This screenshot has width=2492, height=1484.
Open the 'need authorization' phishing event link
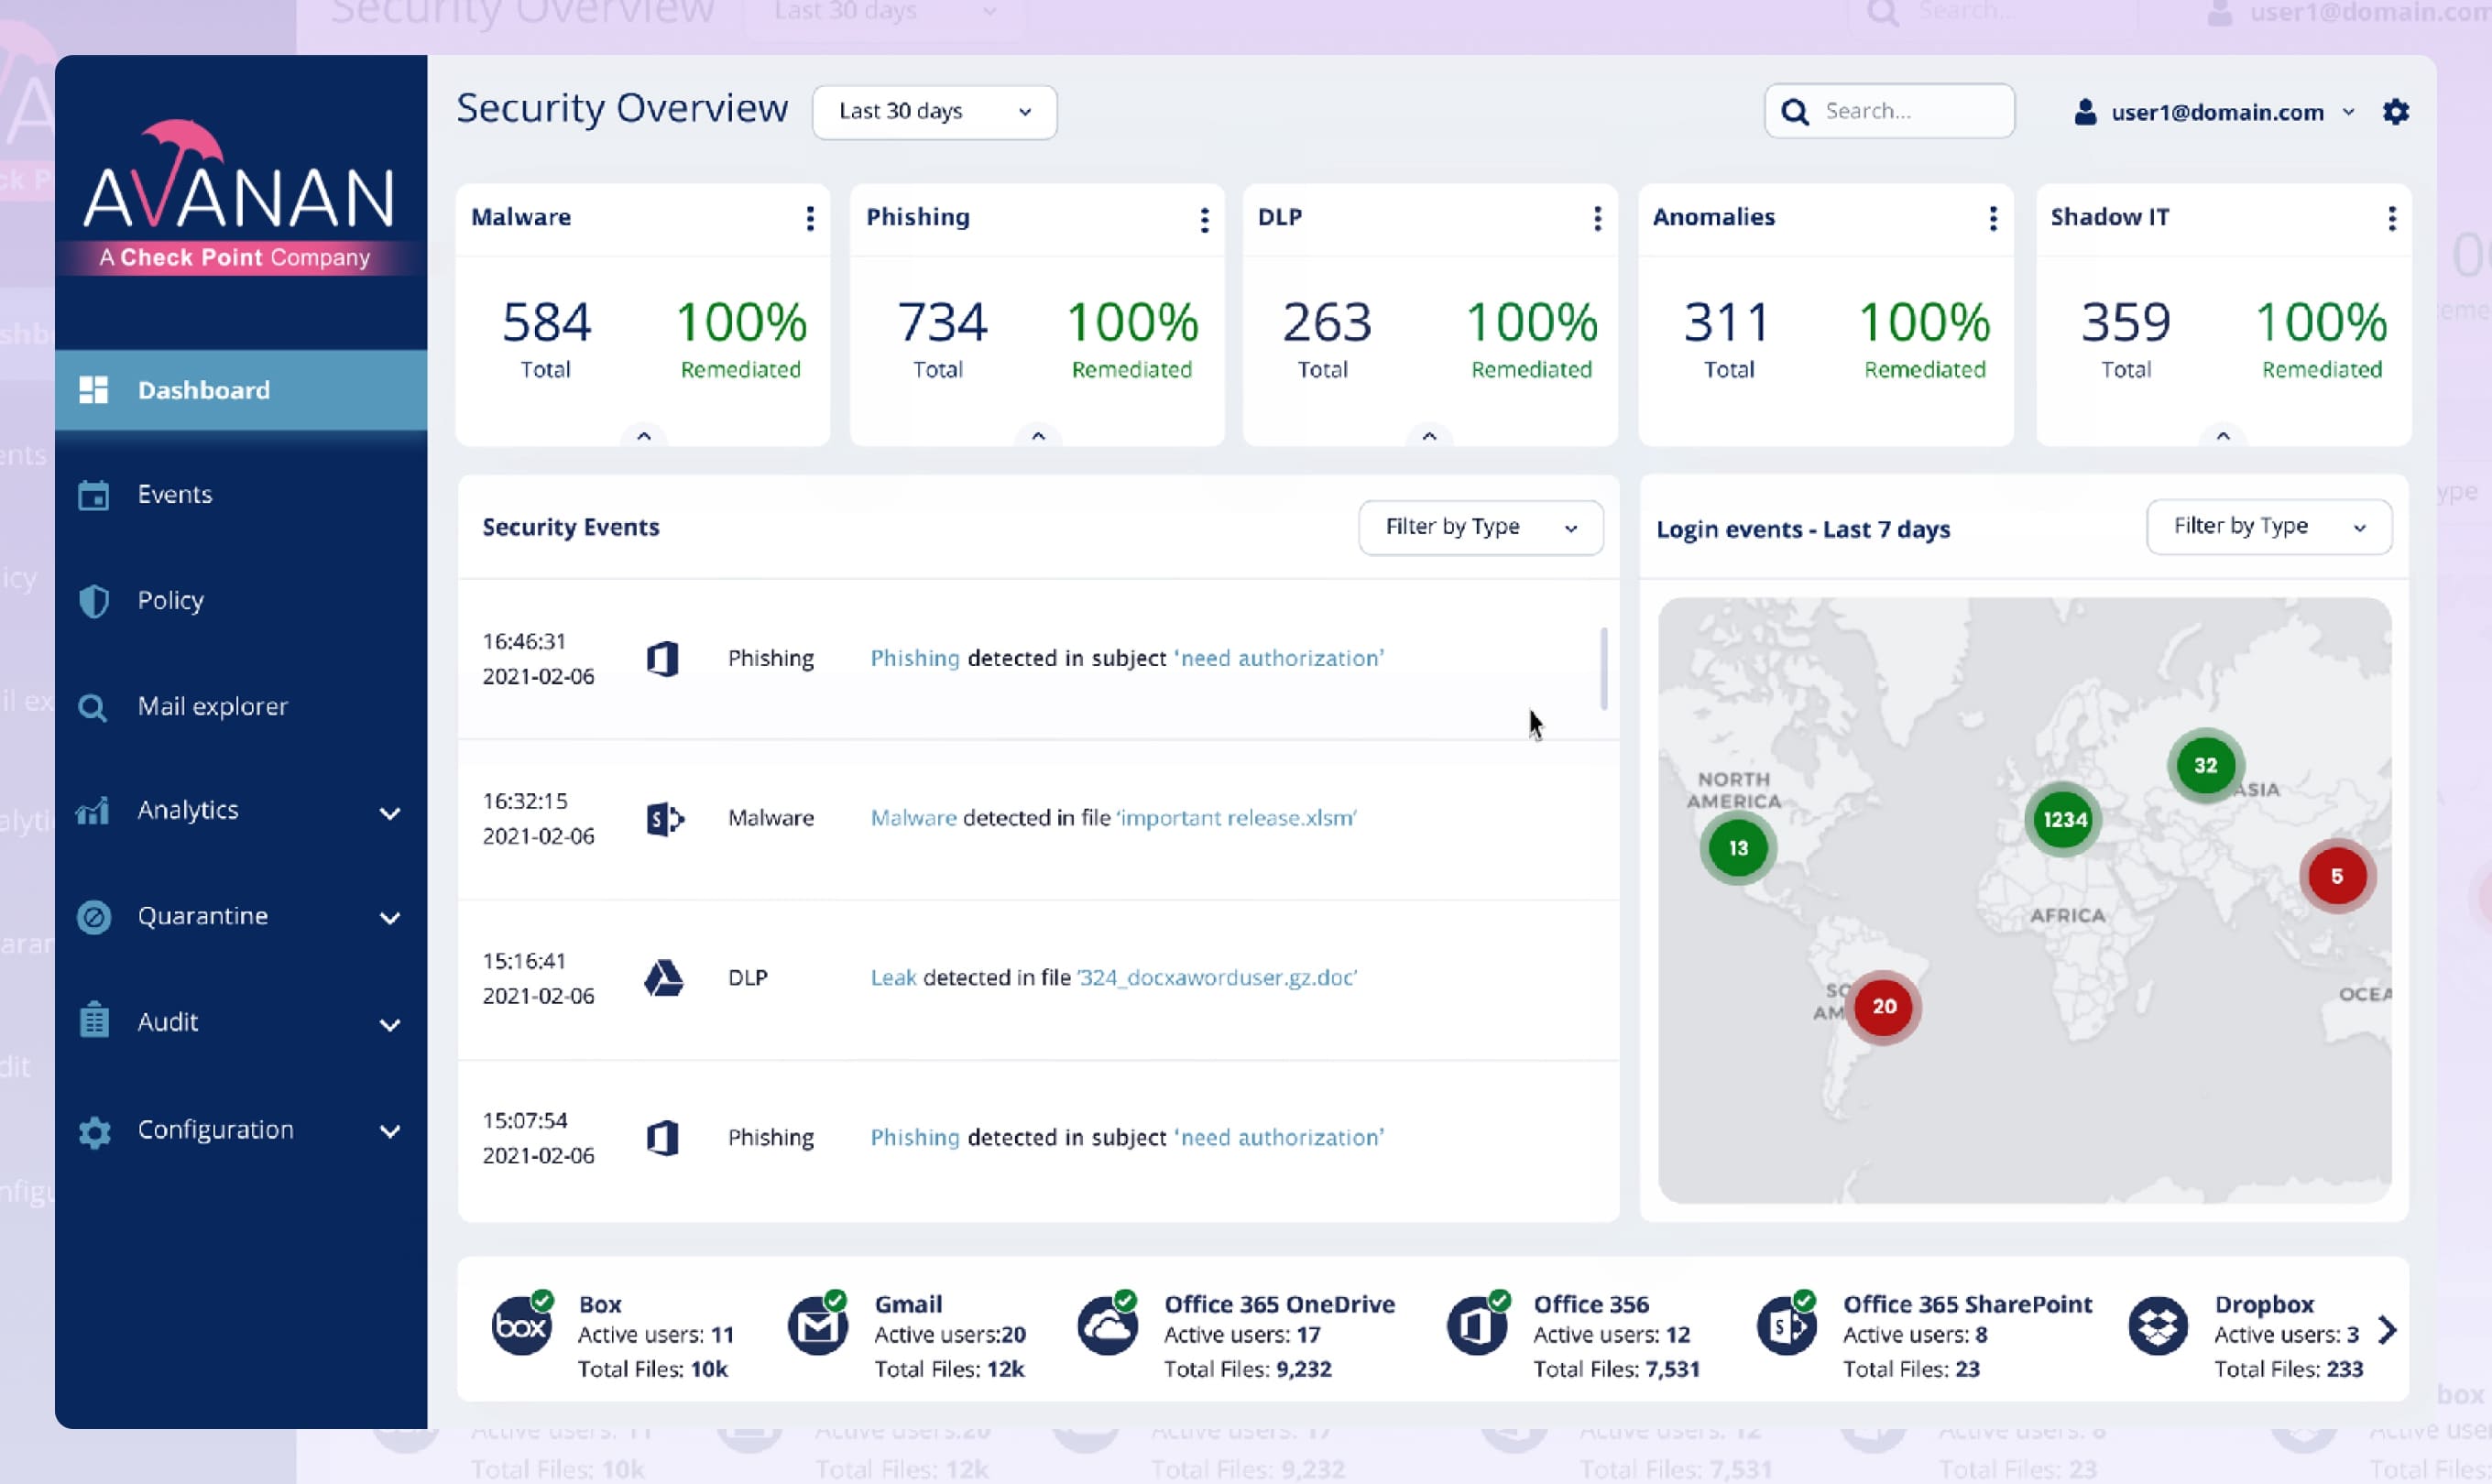1278,657
